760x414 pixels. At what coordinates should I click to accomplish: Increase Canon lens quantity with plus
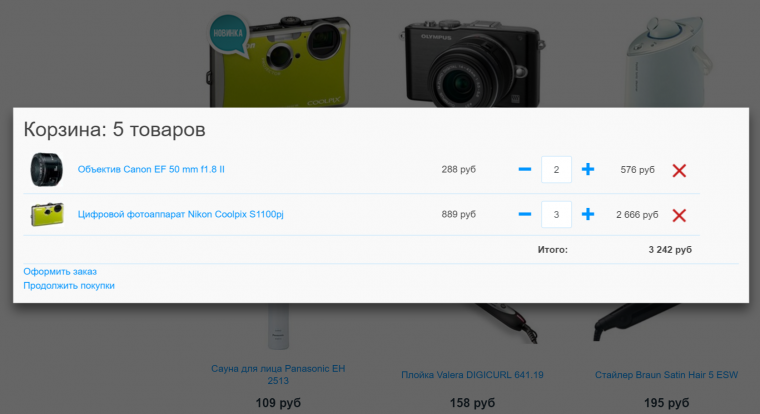tap(588, 170)
